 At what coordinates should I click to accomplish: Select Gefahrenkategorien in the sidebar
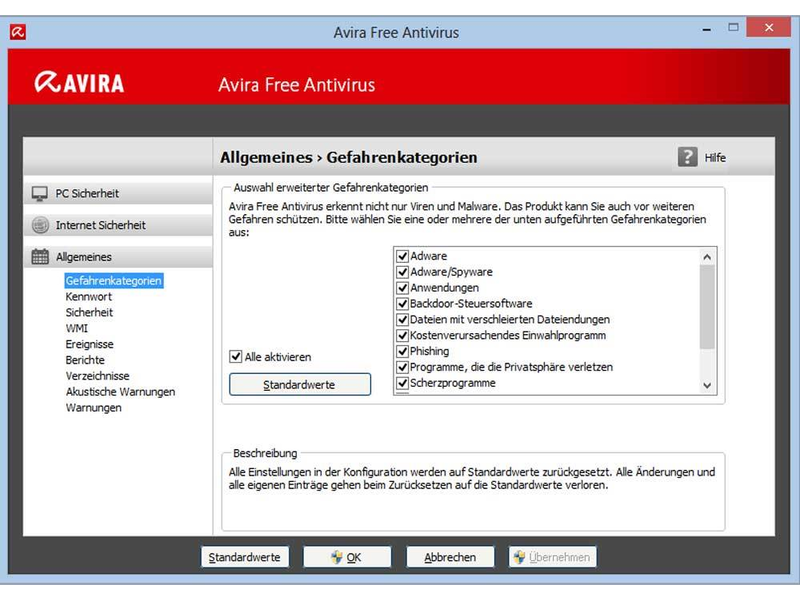tap(114, 281)
